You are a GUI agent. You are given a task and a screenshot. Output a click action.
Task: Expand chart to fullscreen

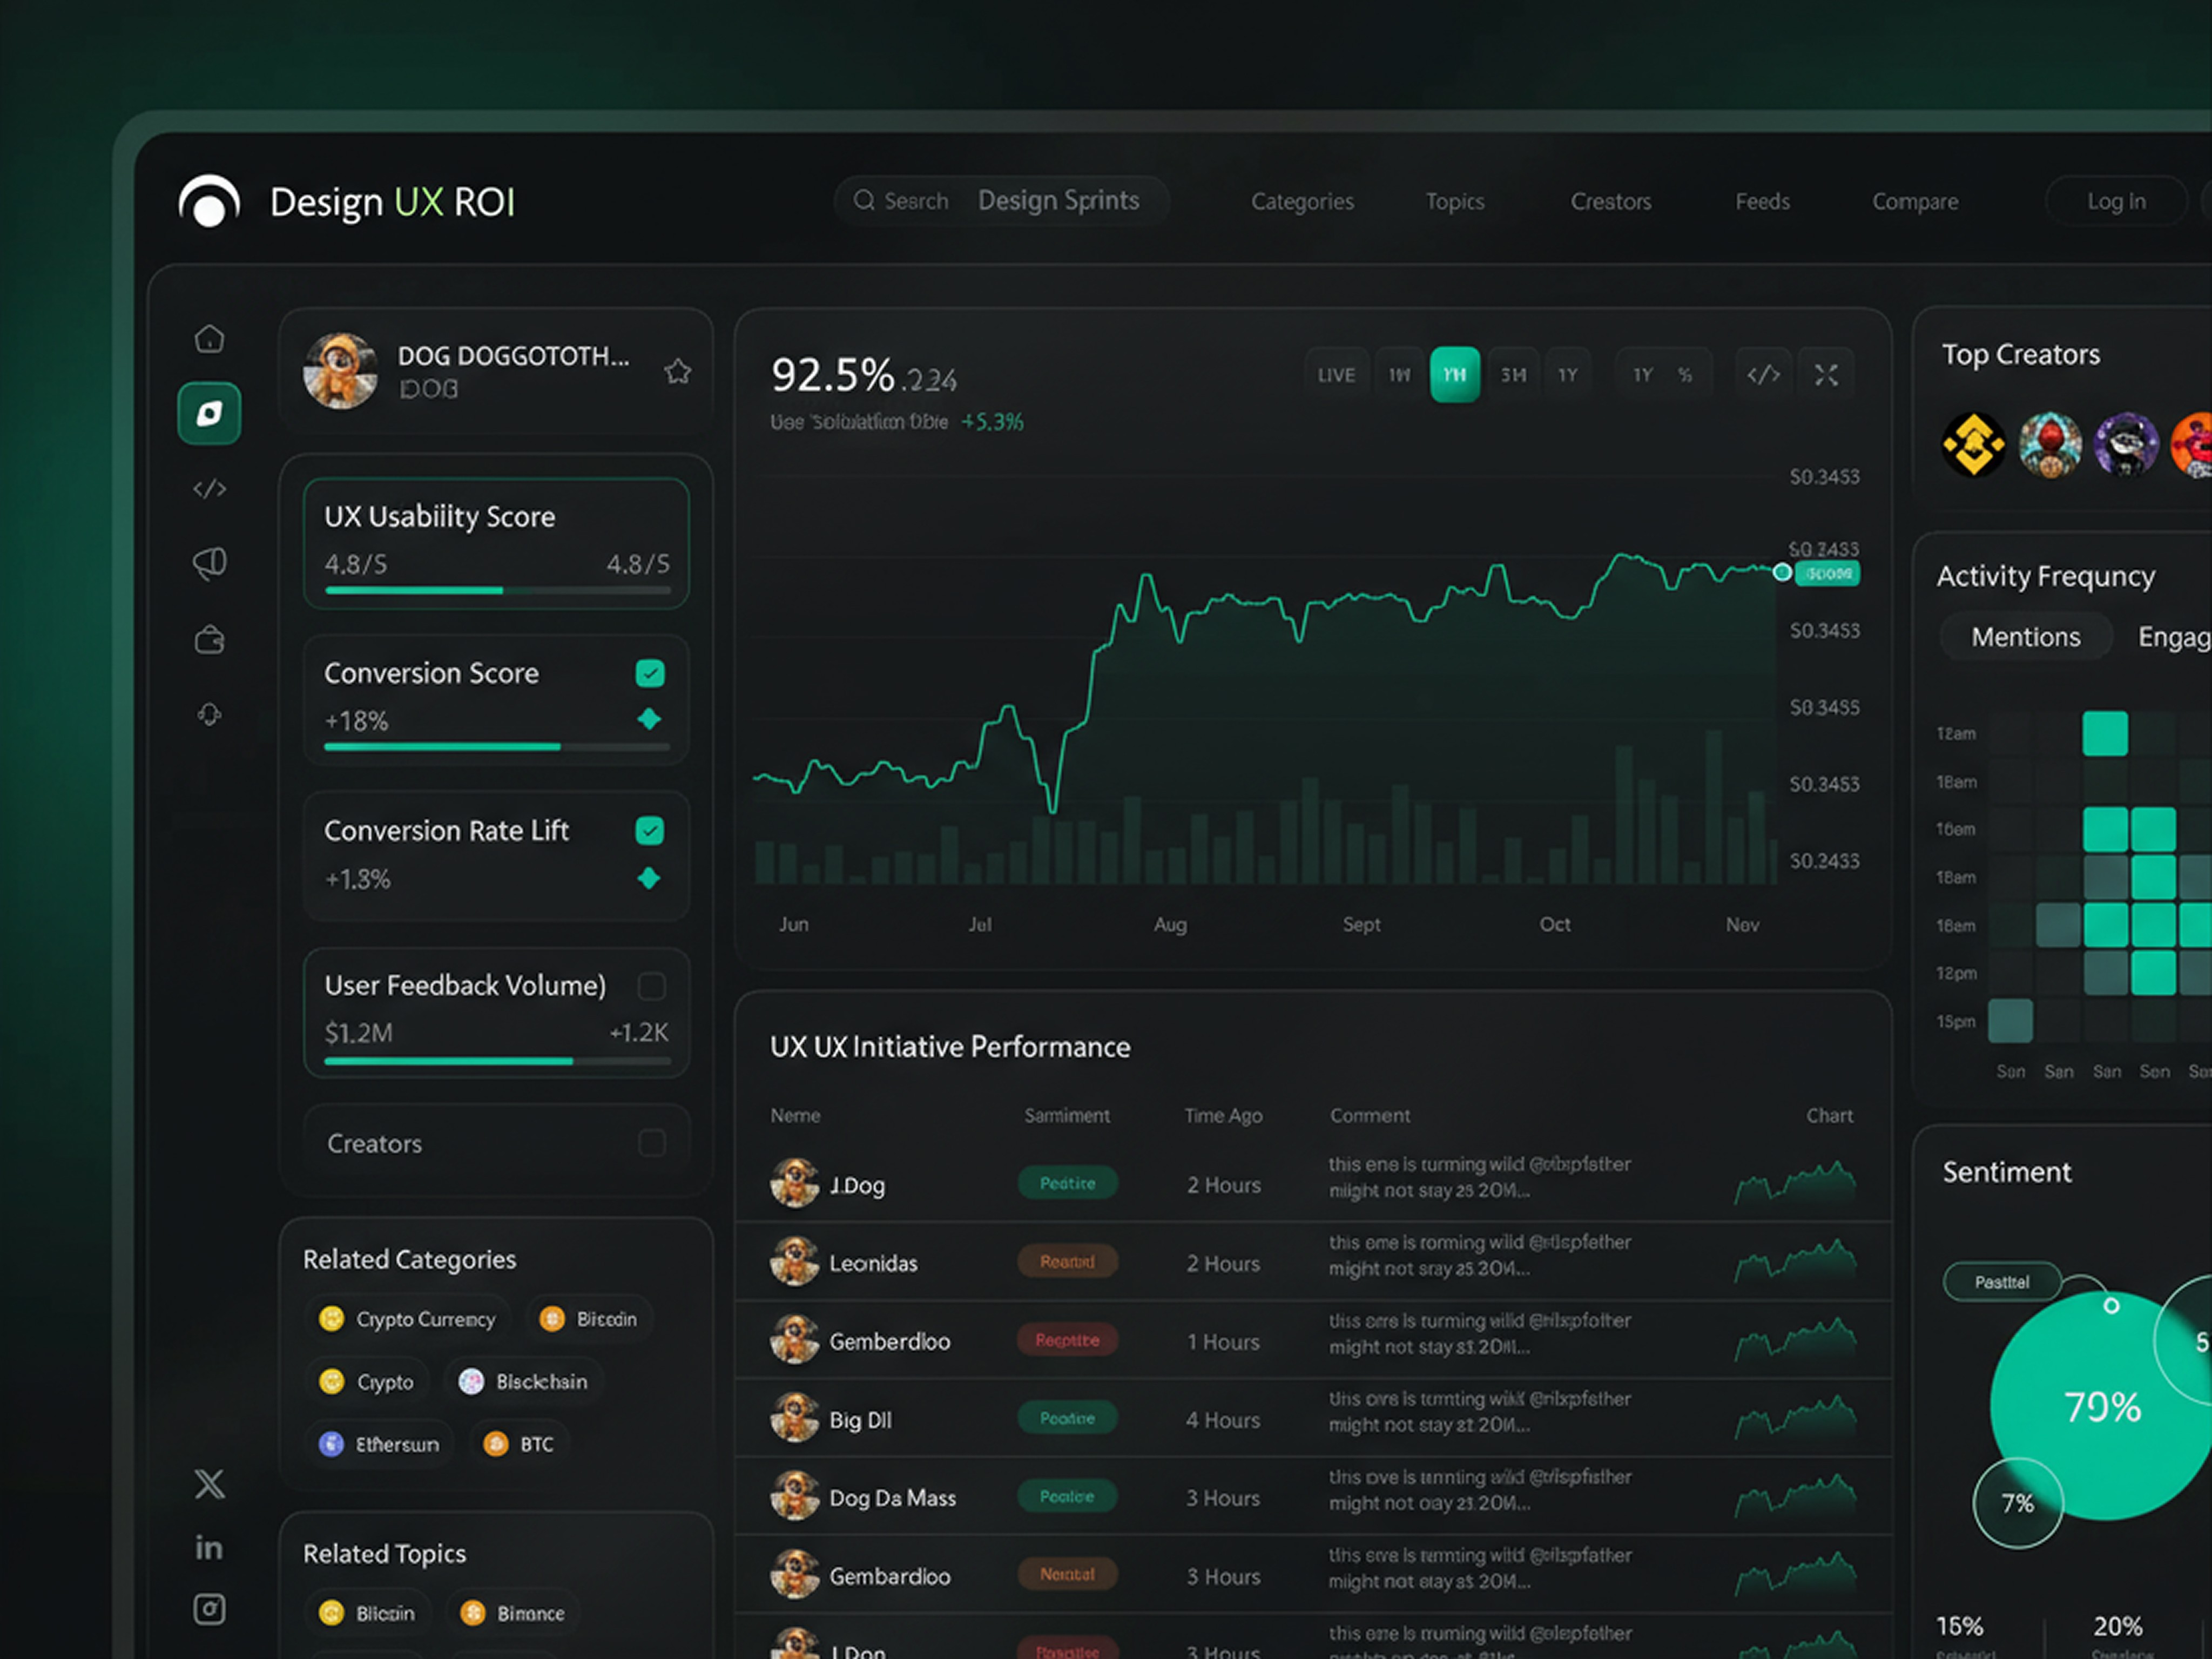click(1825, 375)
